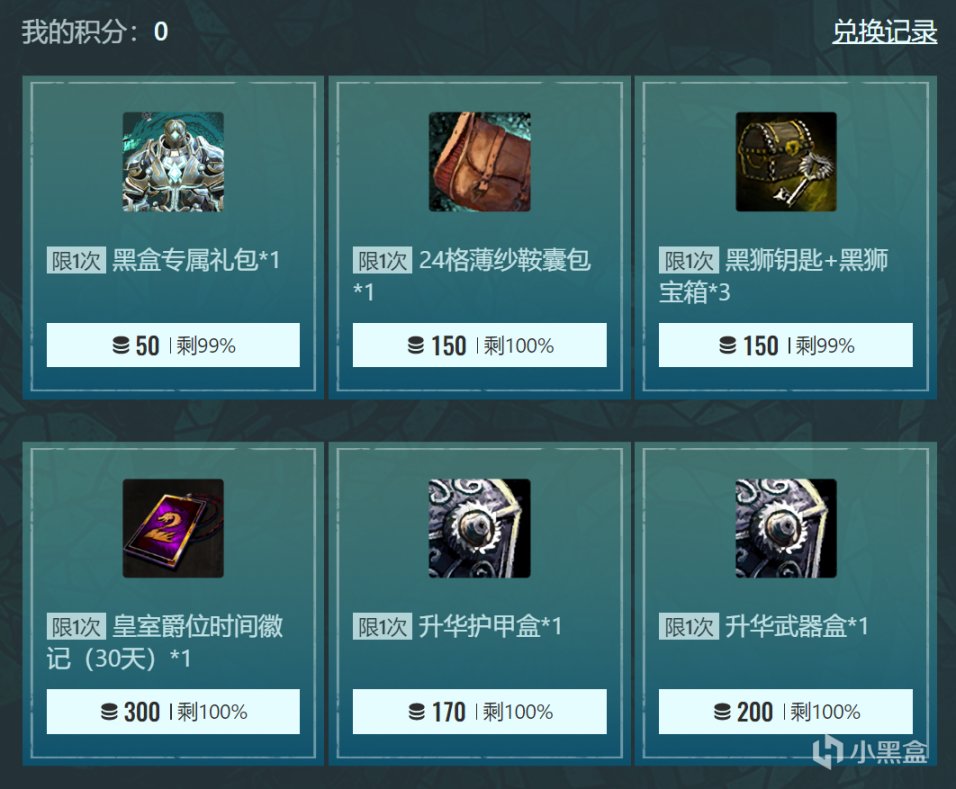Redeem 升华武器盒 for 200 points
The height and width of the screenshot is (789, 956).
tap(785, 712)
